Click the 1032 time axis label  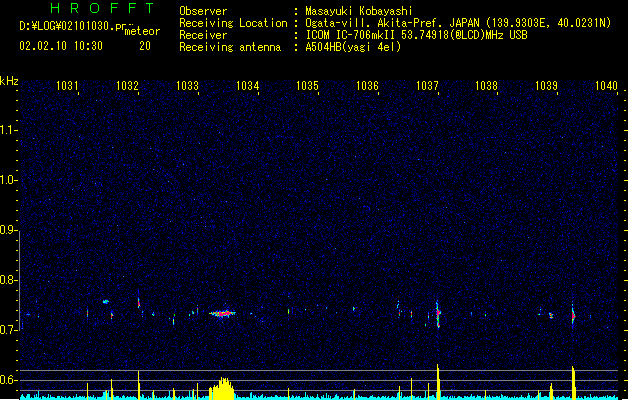[128, 85]
